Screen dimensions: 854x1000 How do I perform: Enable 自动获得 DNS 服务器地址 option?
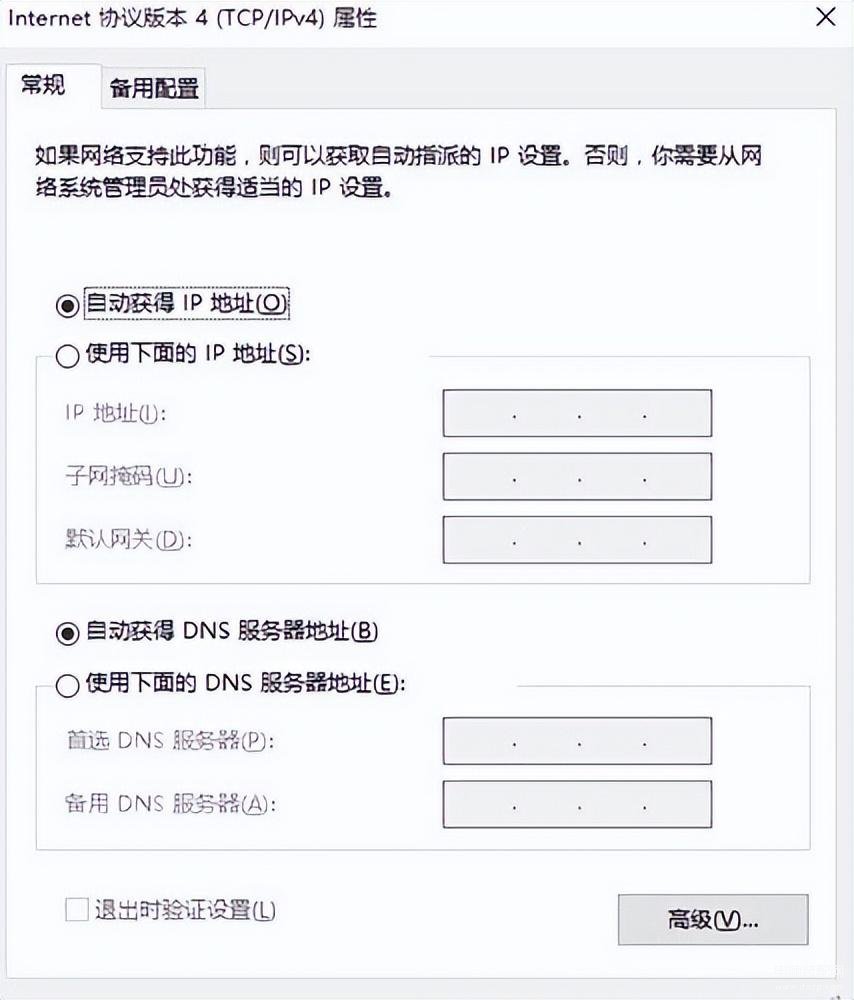point(67,632)
